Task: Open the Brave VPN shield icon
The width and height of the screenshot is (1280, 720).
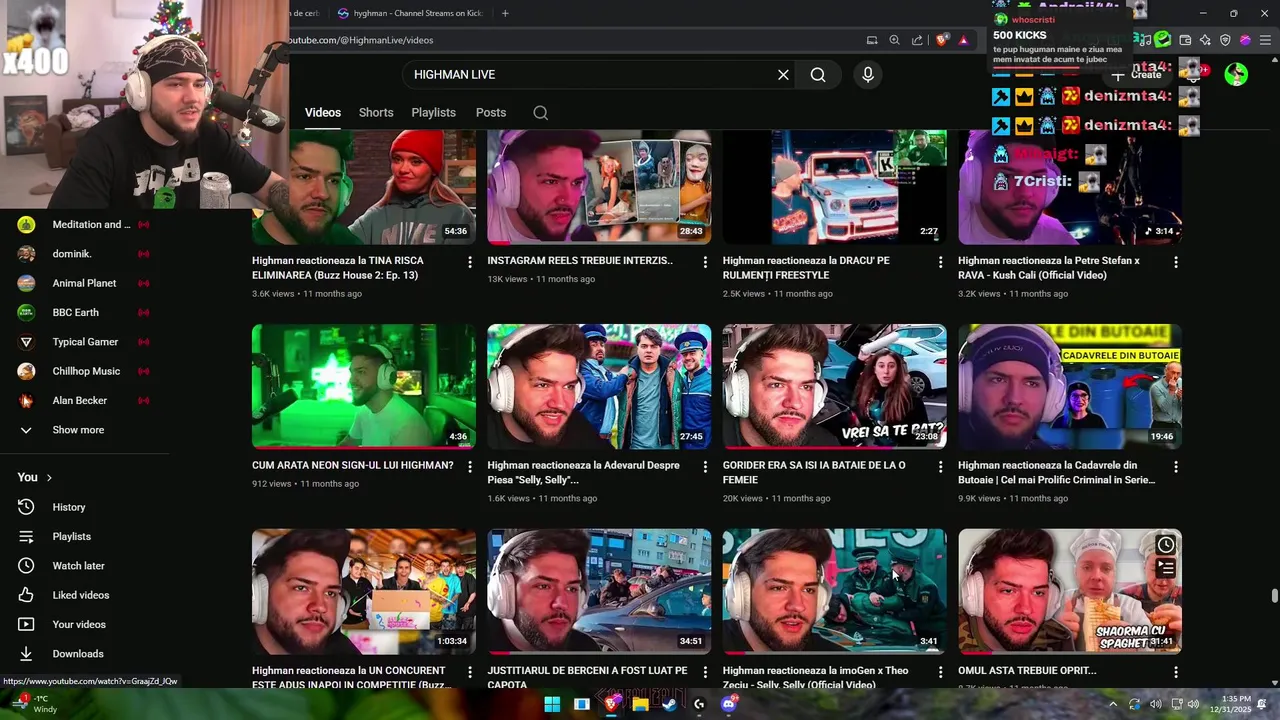Action: point(1225,40)
